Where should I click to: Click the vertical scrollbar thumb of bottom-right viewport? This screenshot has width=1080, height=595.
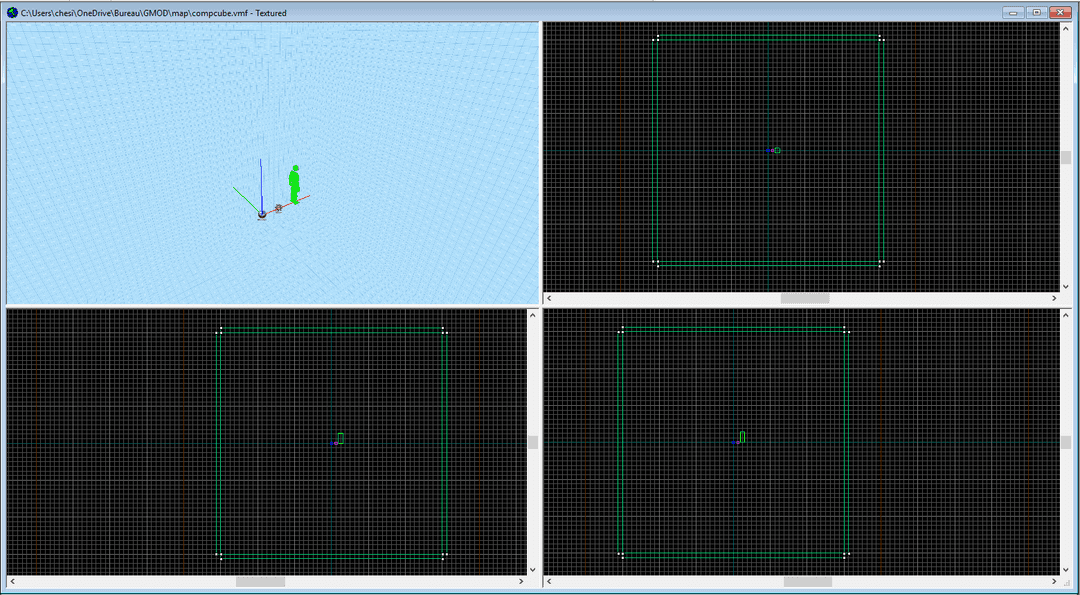1066,442
